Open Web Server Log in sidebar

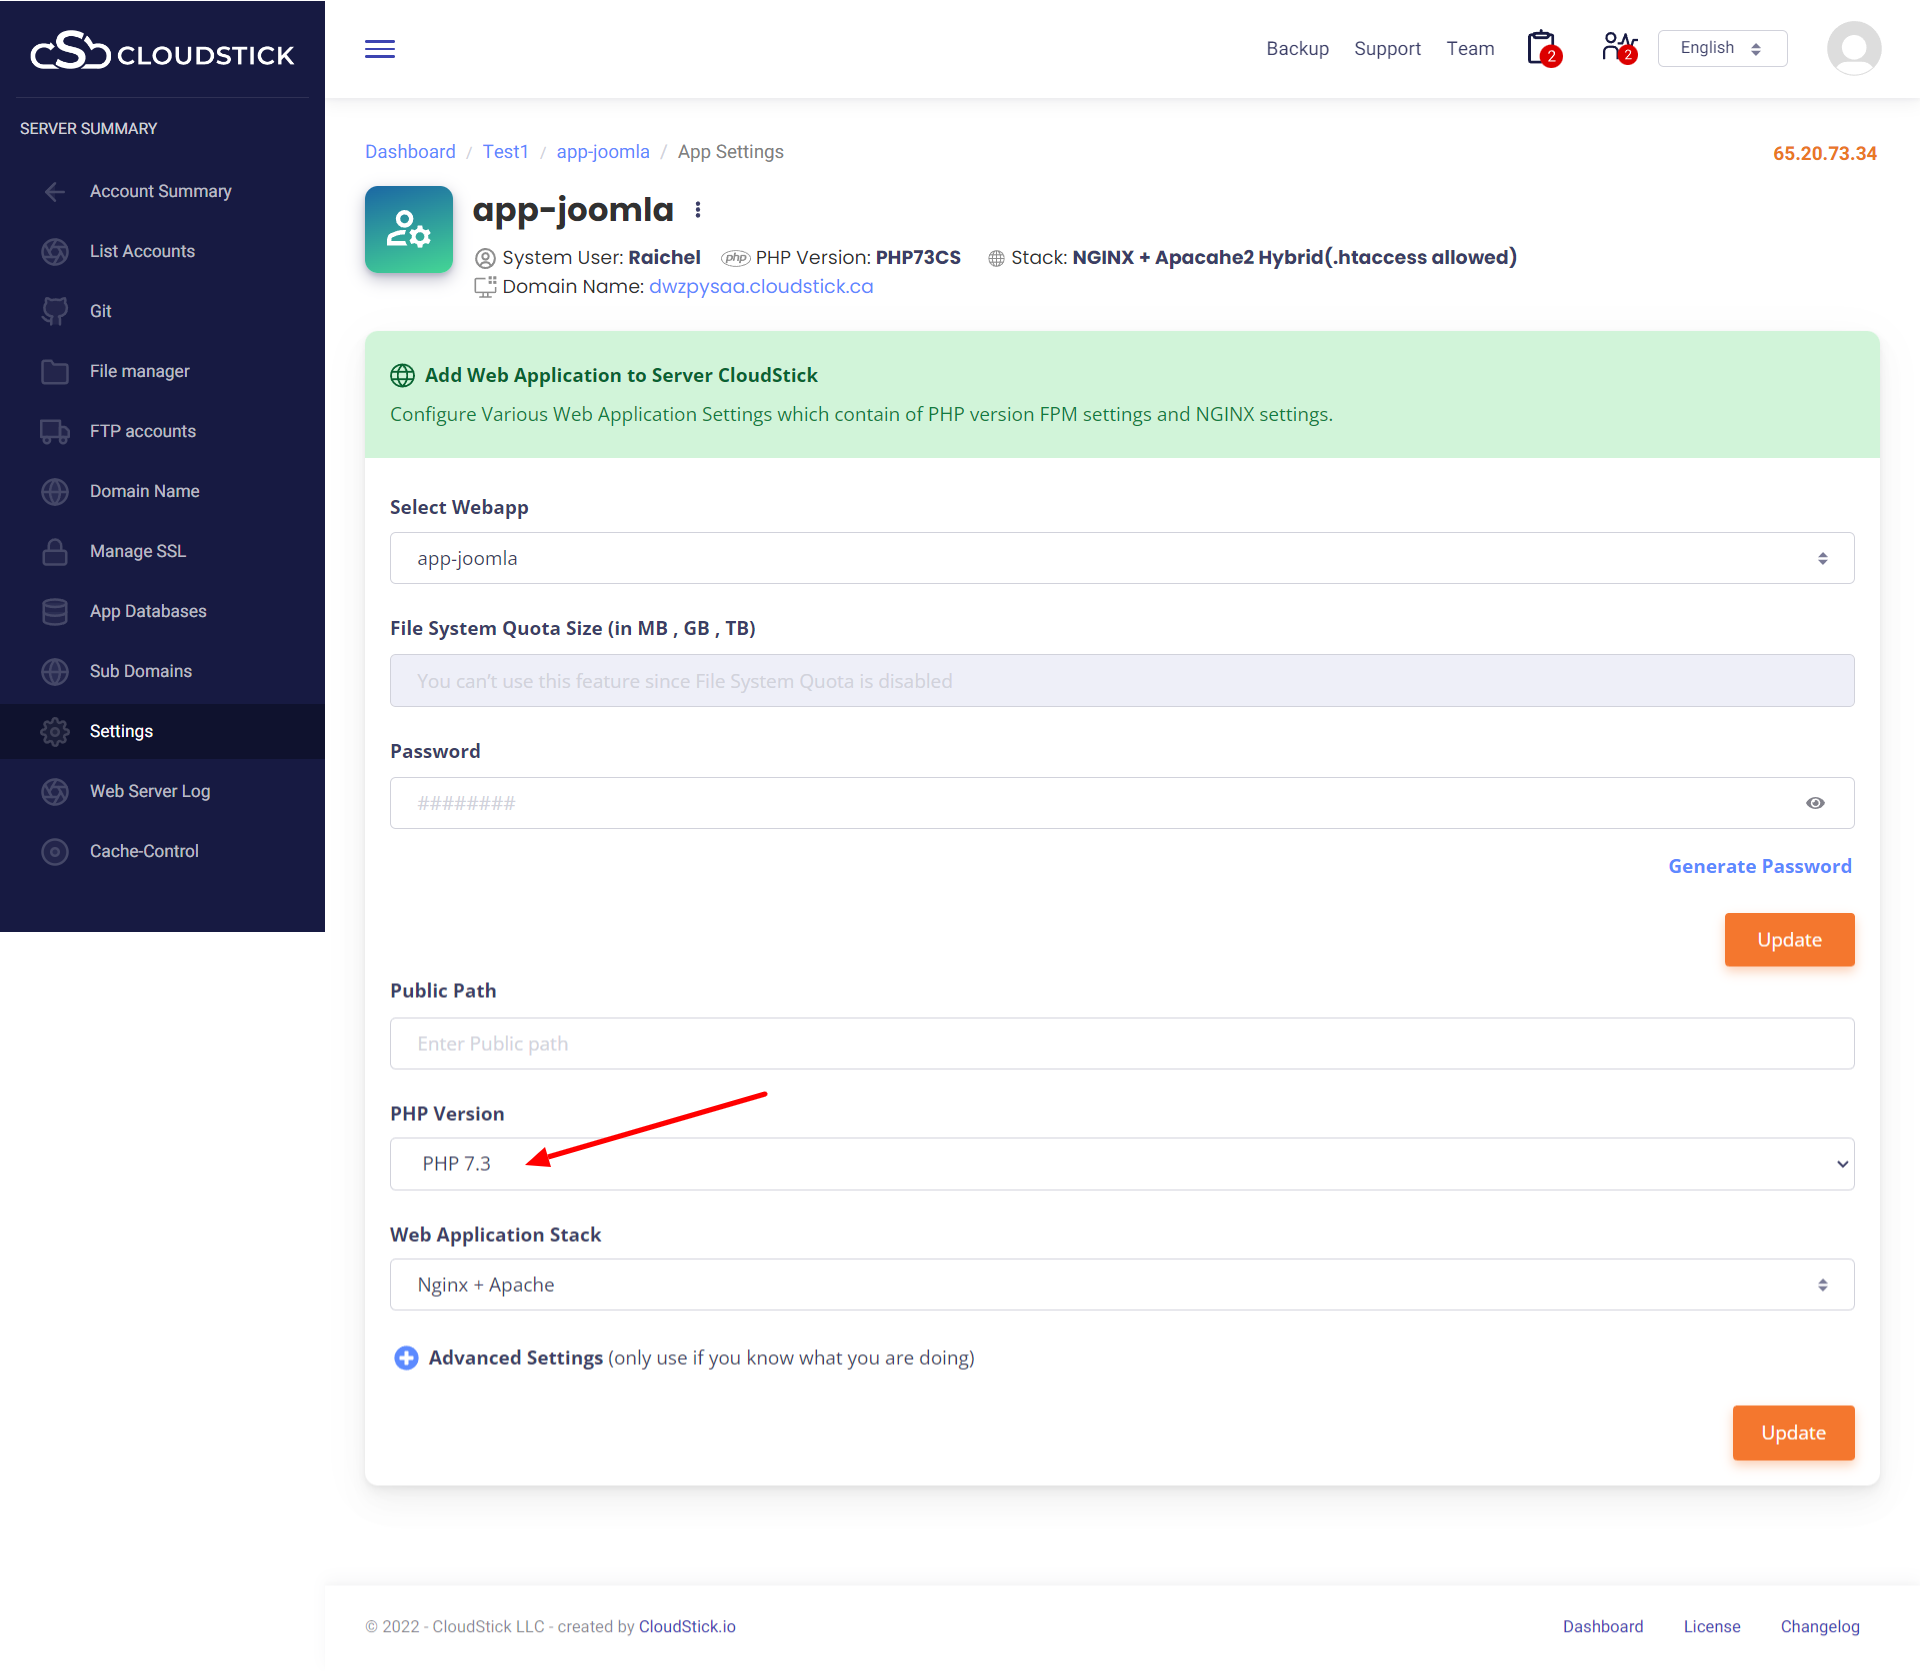click(150, 791)
